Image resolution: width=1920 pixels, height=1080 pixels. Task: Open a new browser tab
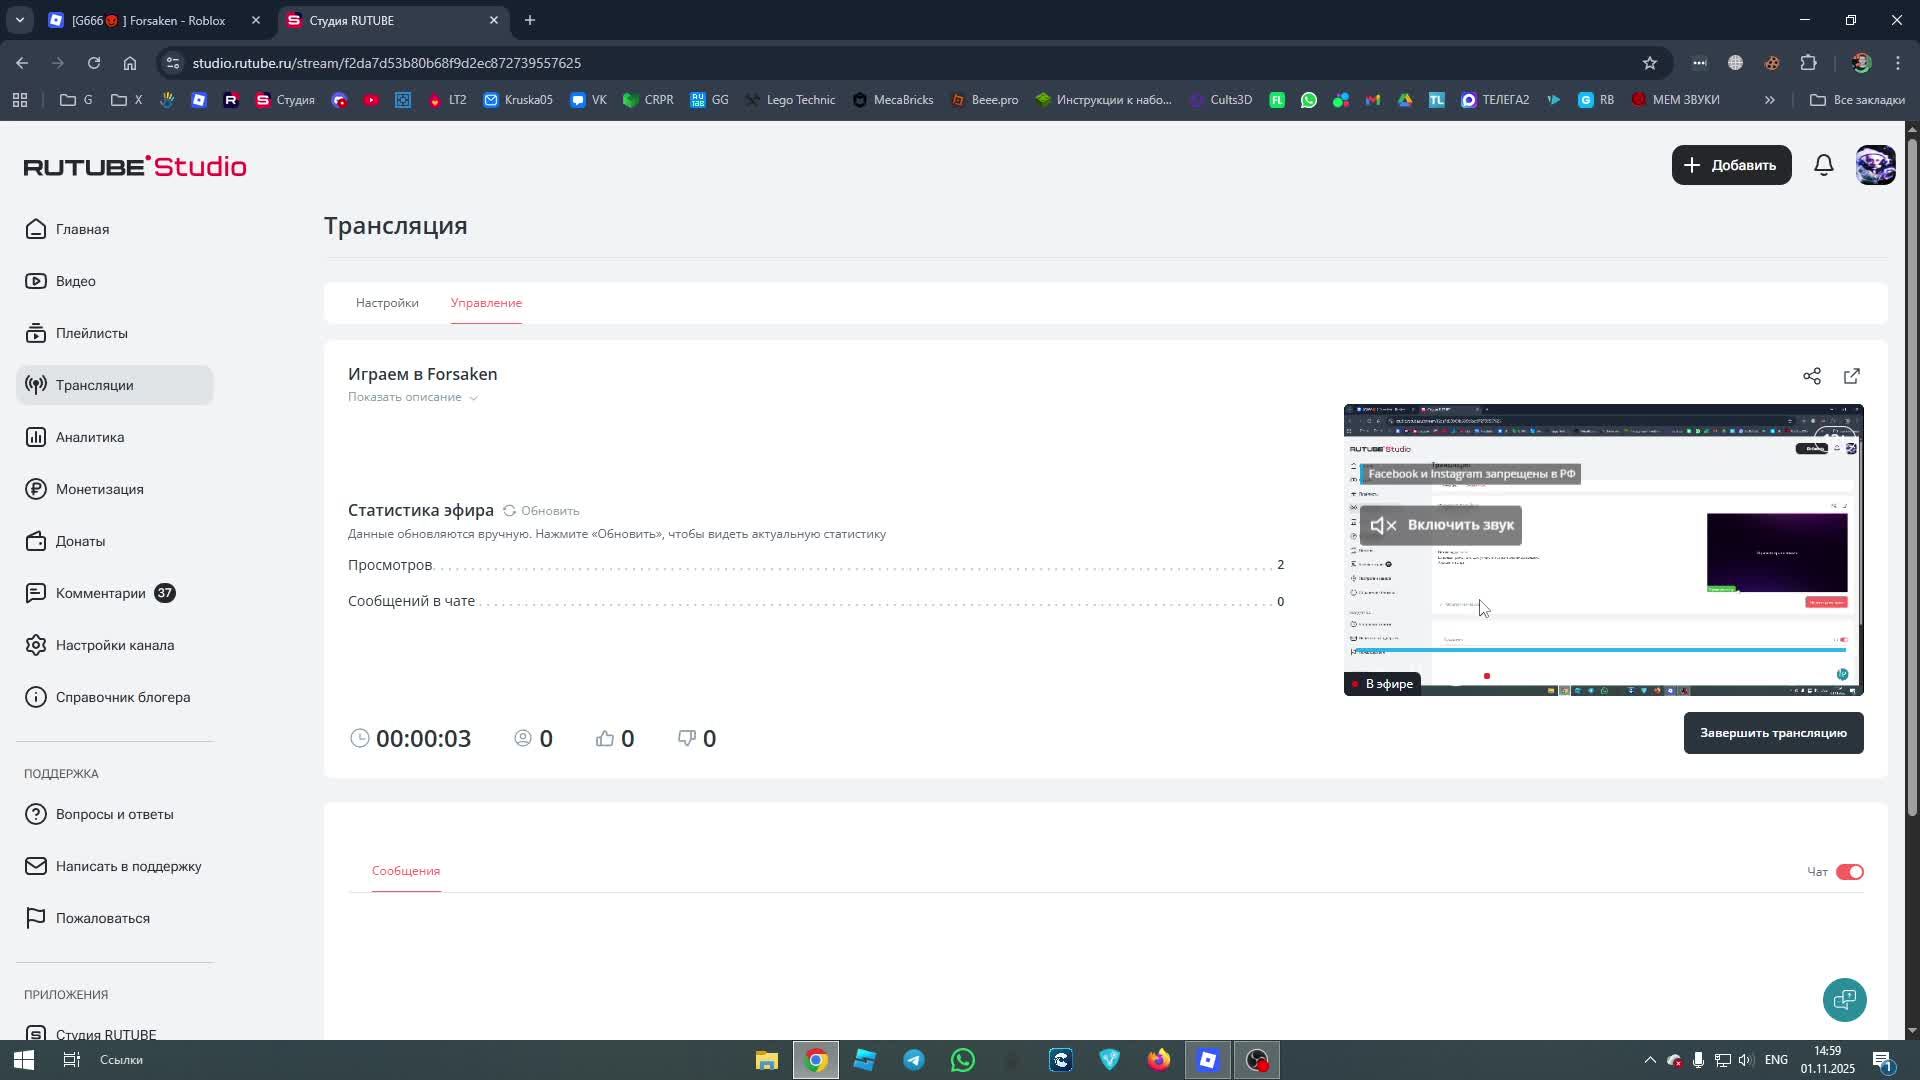point(530,20)
